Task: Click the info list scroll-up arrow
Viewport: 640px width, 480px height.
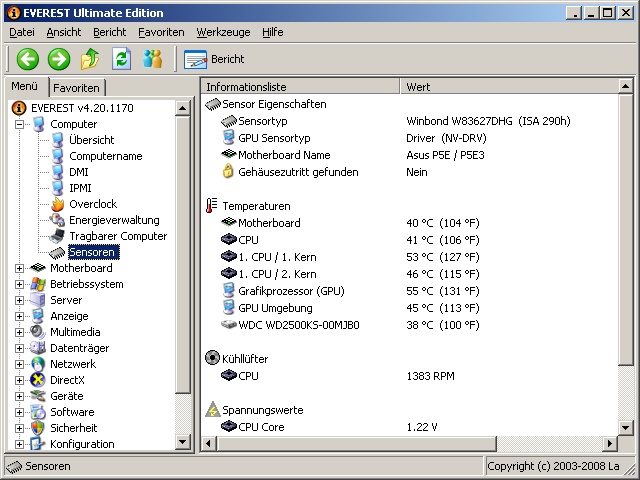Action: [625, 86]
